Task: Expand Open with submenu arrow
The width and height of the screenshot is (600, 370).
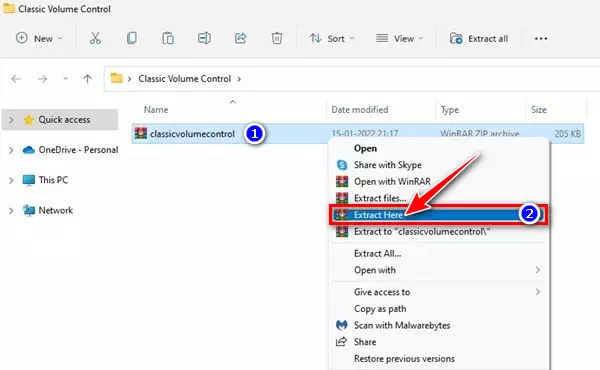Action: pyautogui.click(x=538, y=270)
